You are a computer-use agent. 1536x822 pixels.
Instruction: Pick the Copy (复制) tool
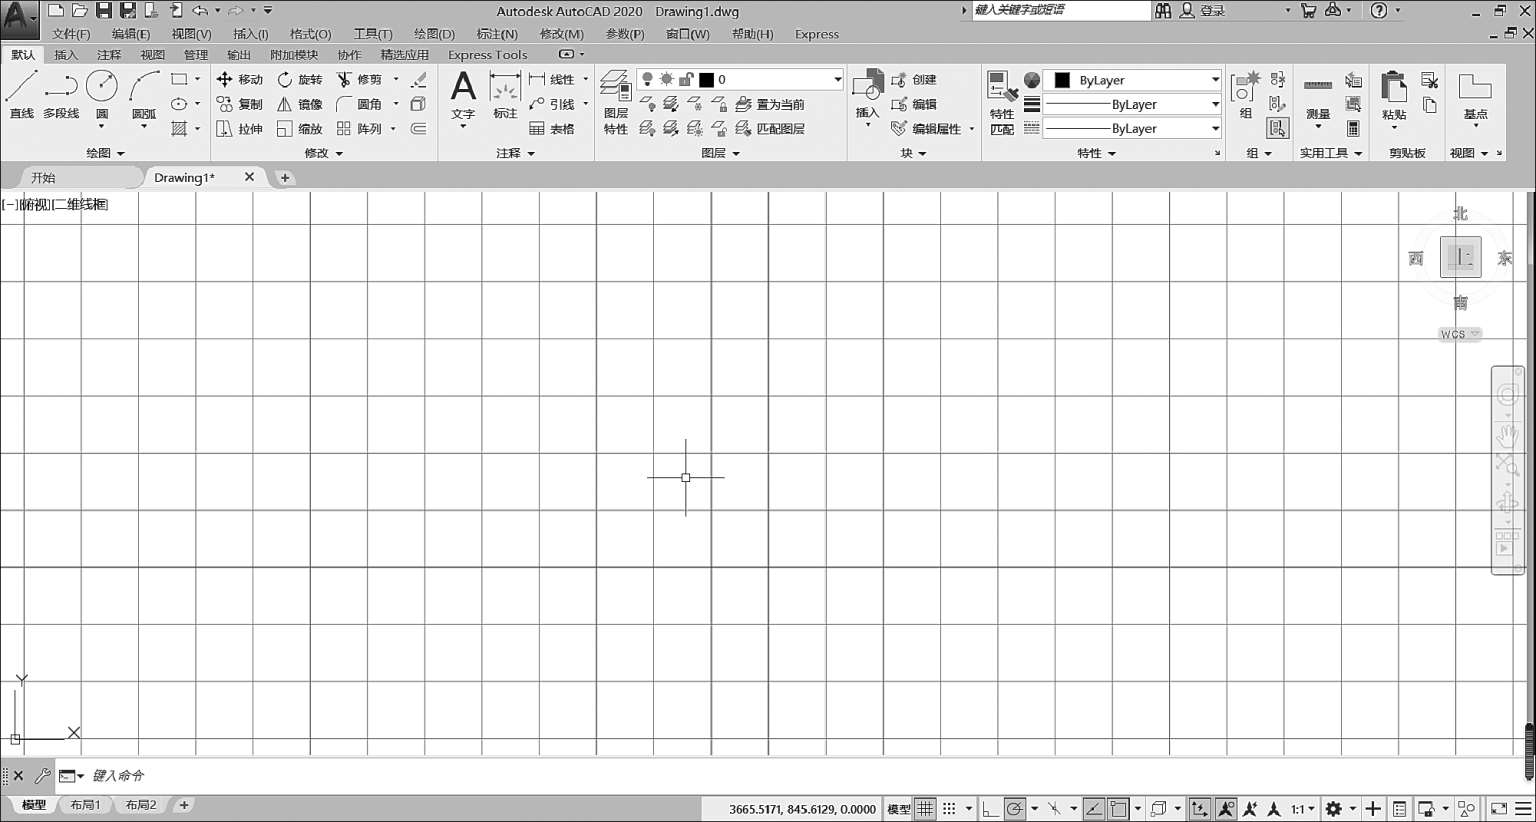click(x=240, y=104)
